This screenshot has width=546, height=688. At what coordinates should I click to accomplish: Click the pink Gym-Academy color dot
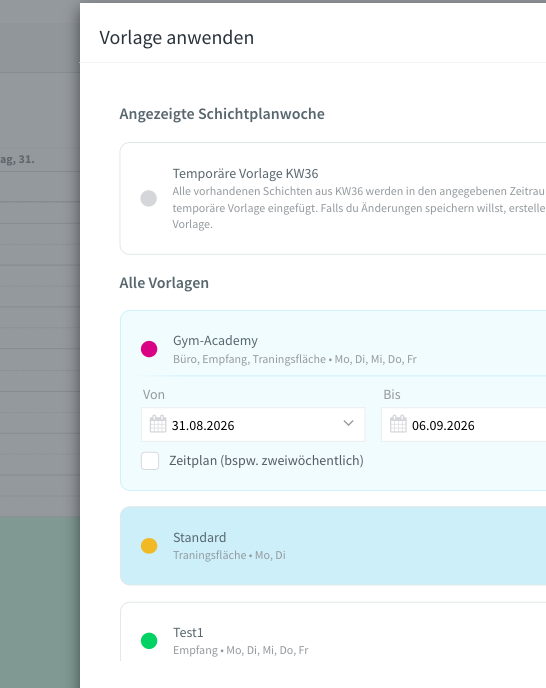coord(149,349)
